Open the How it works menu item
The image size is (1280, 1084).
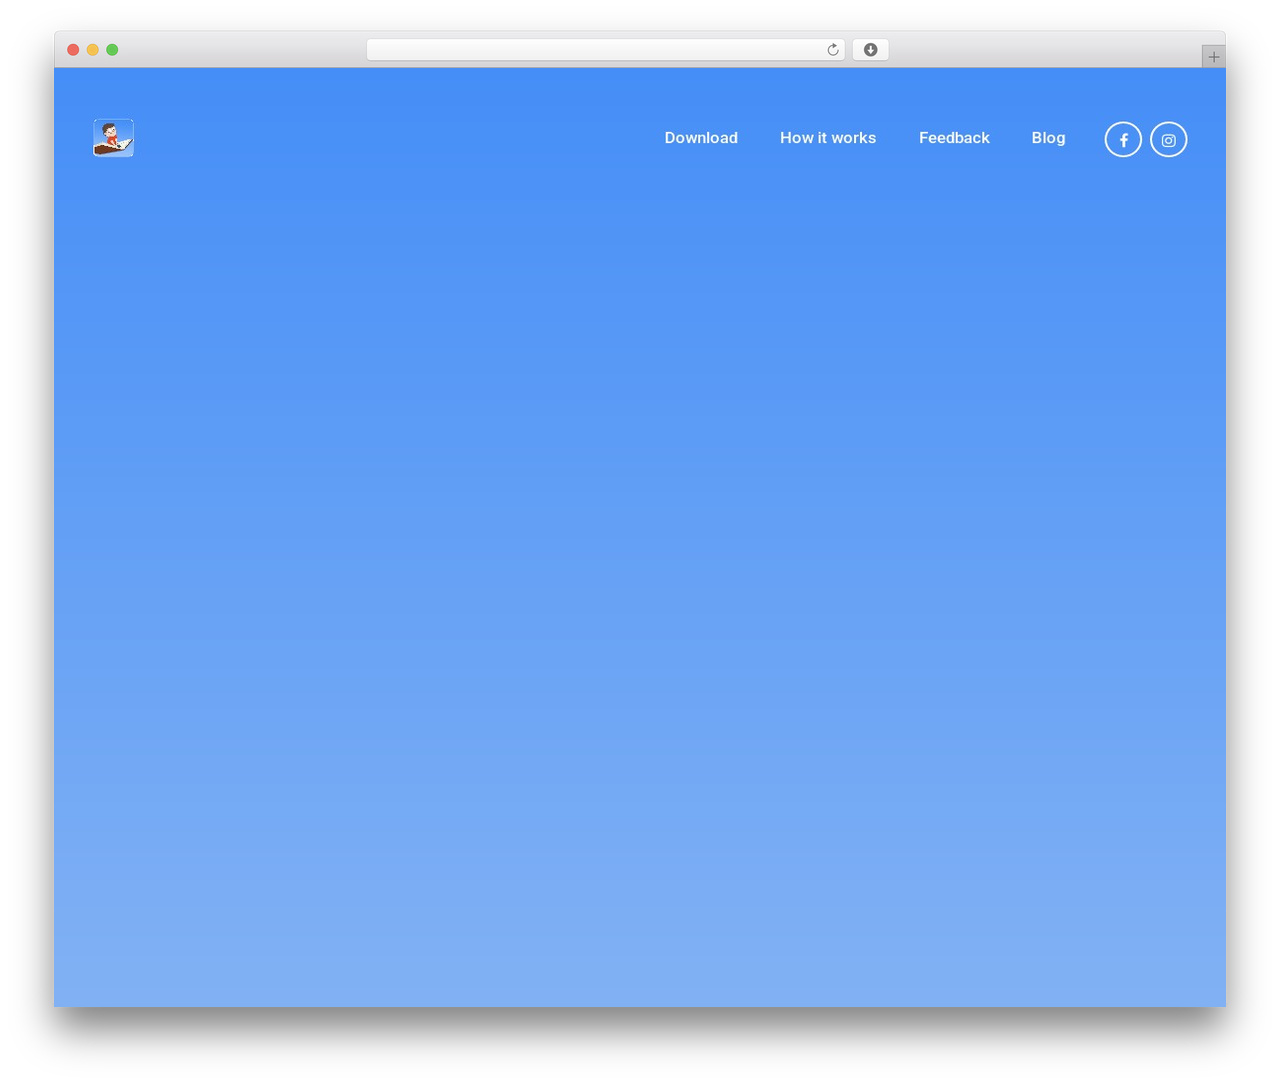(x=828, y=138)
